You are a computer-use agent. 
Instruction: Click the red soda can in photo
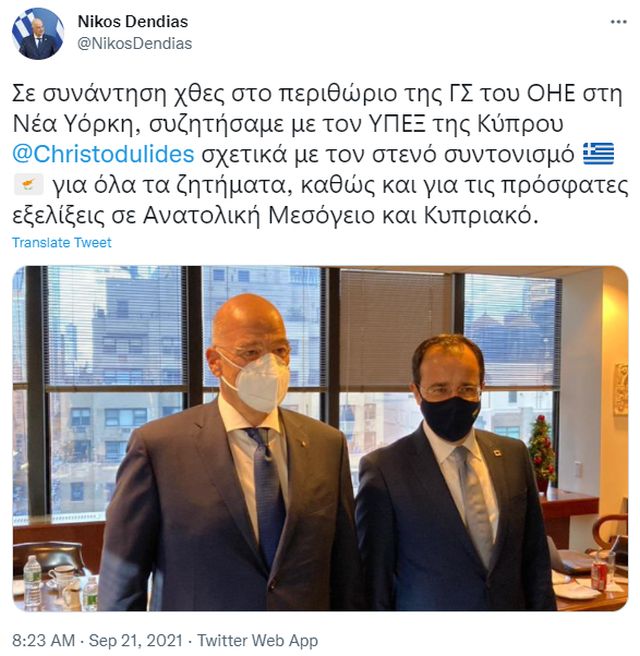click(x=599, y=575)
